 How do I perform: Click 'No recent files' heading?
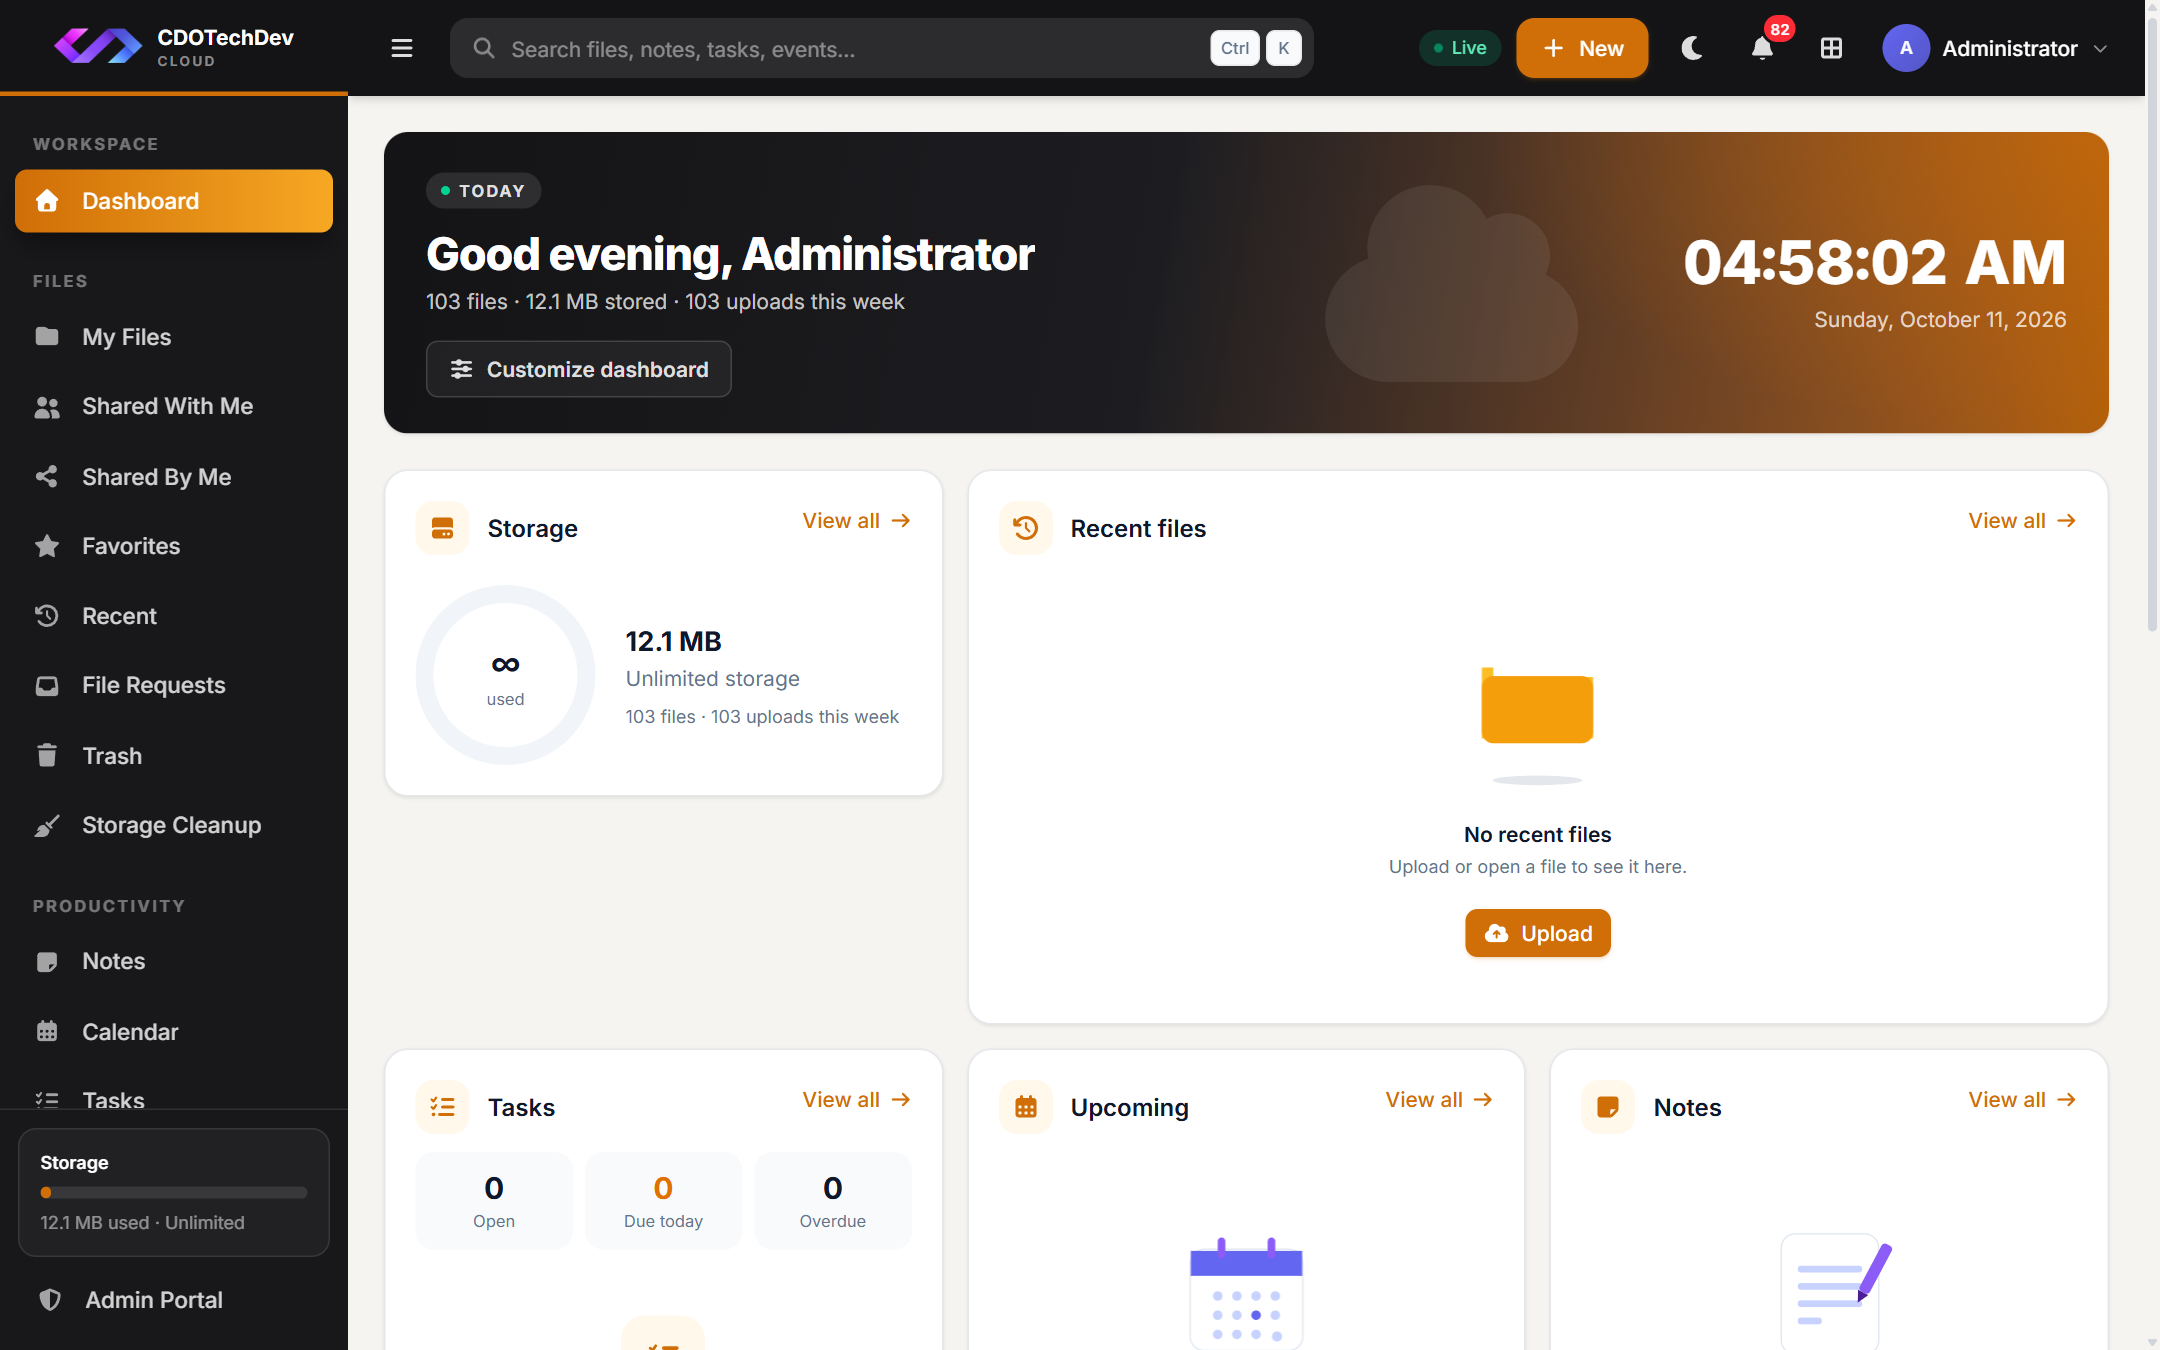pos(1537,834)
